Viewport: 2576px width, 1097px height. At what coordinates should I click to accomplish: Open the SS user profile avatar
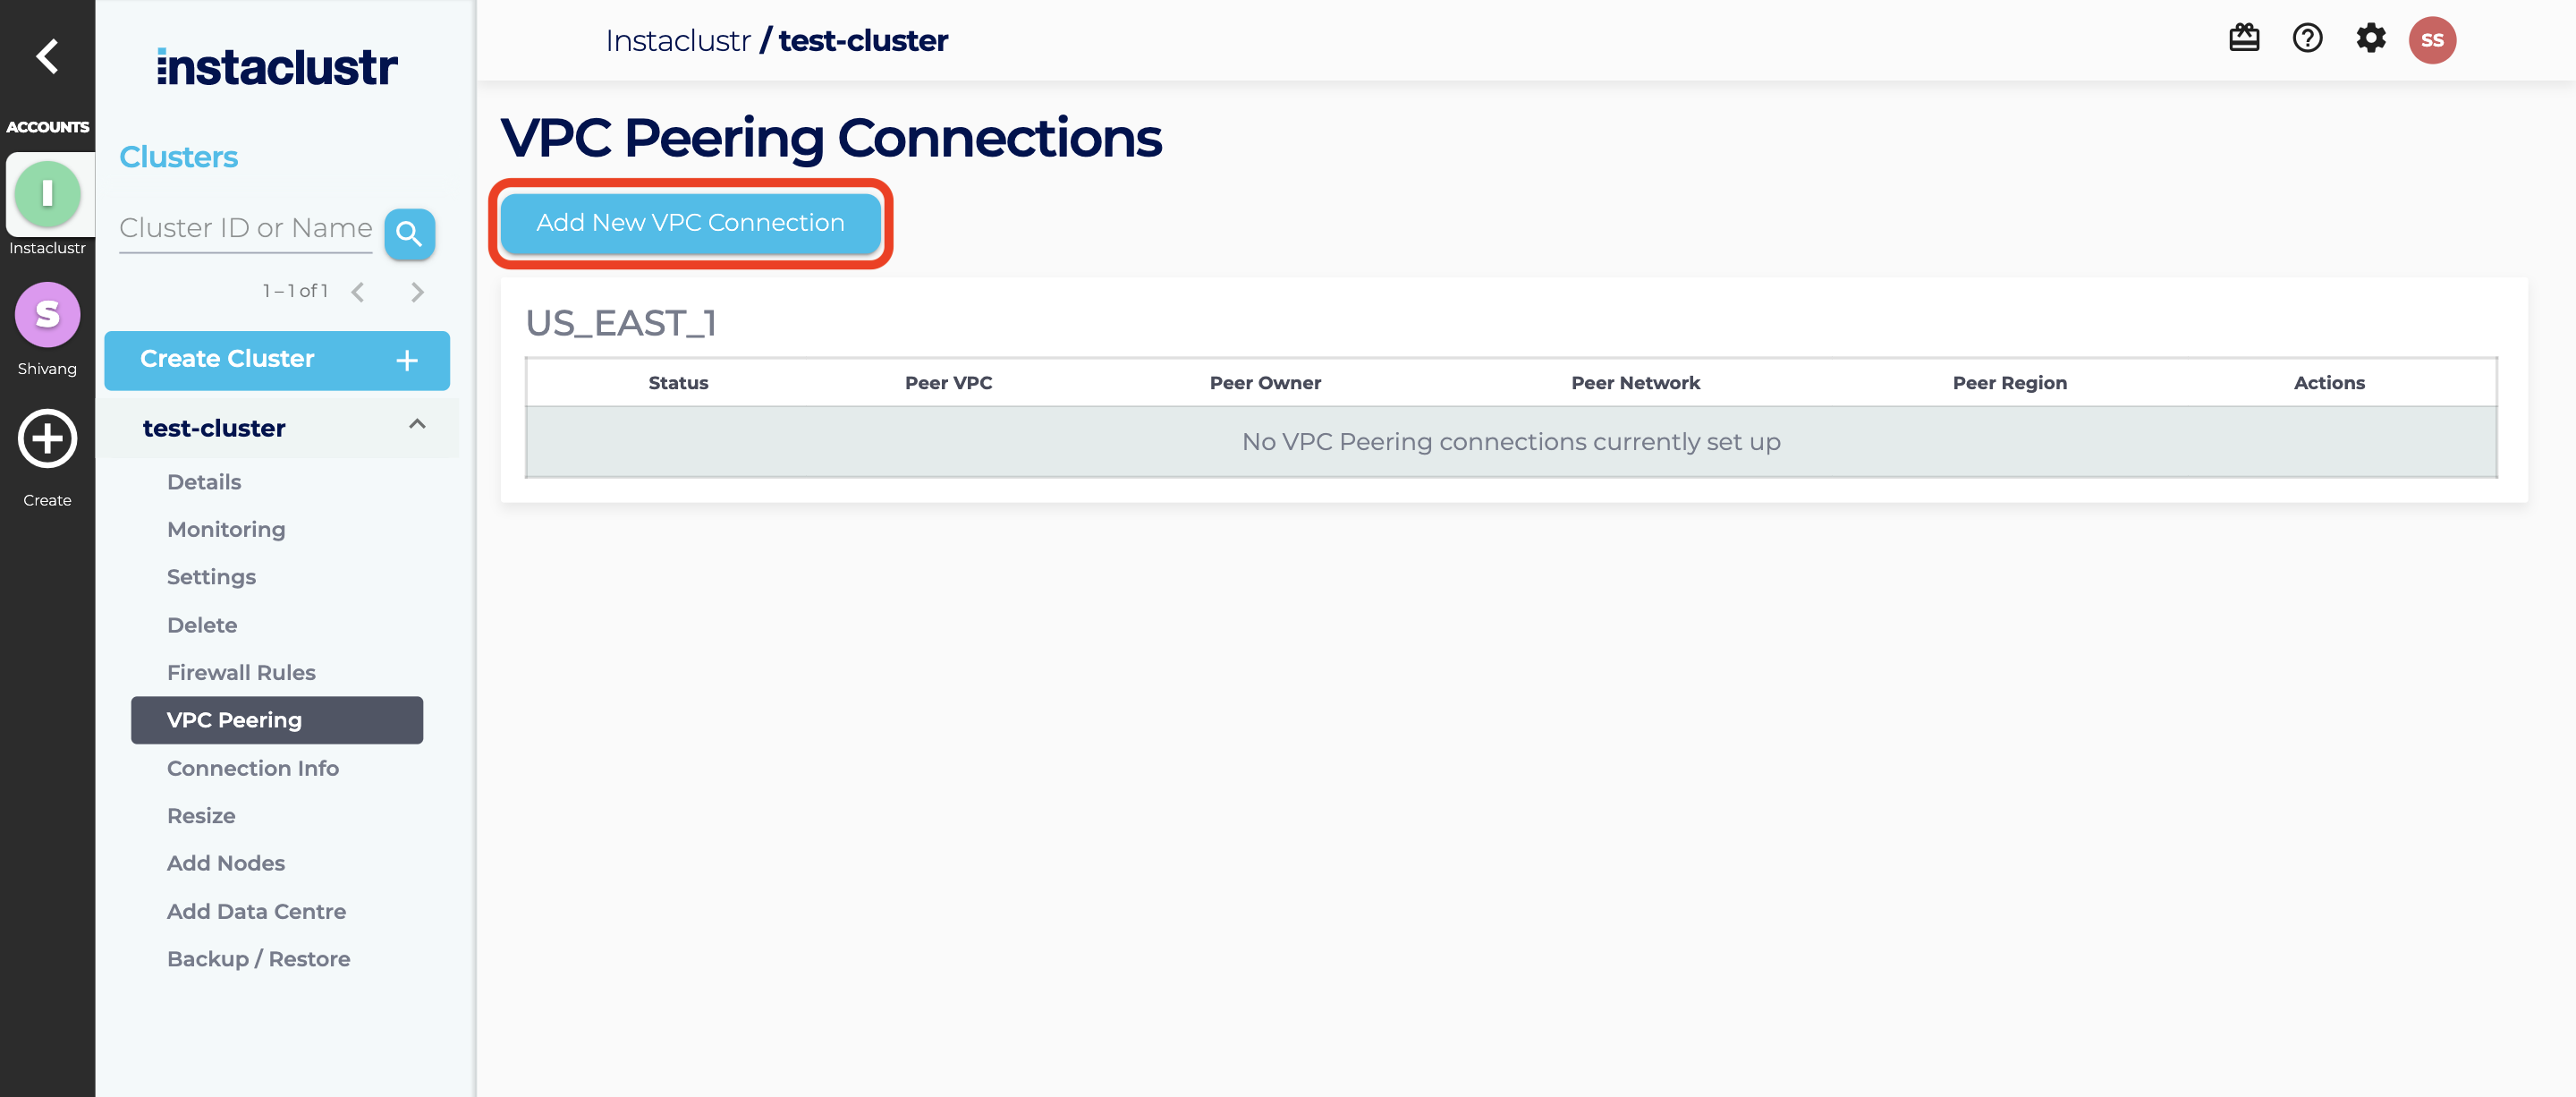point(2431,40)
